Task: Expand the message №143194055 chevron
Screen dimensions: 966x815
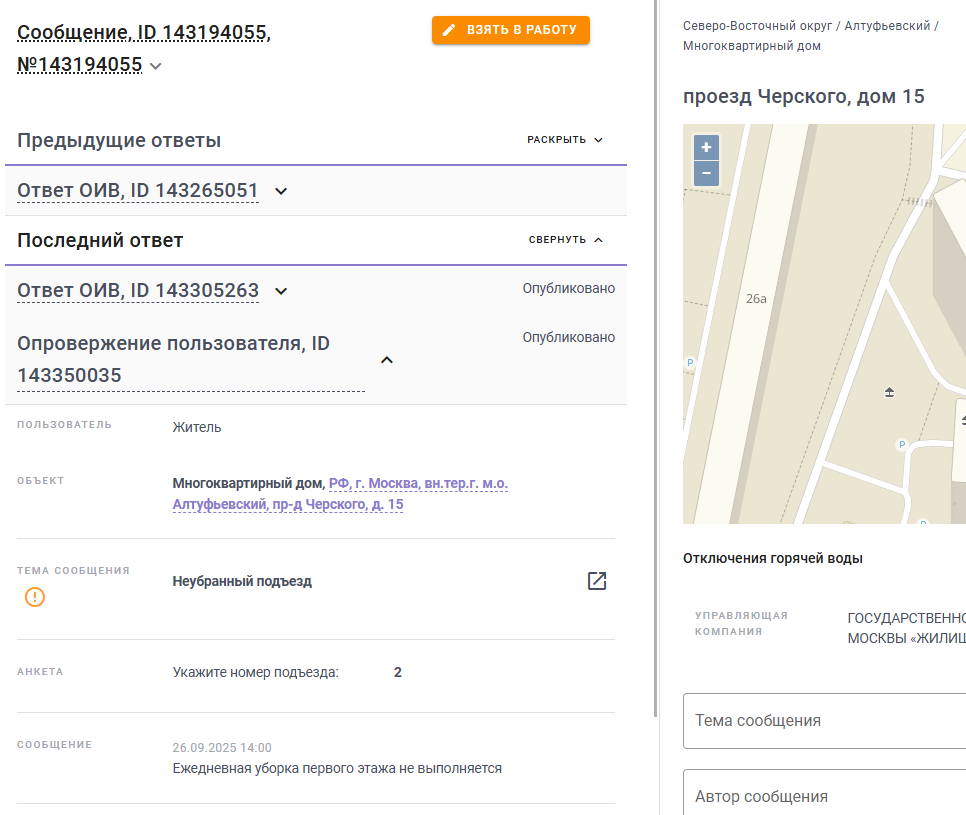Action: point(156,66)
